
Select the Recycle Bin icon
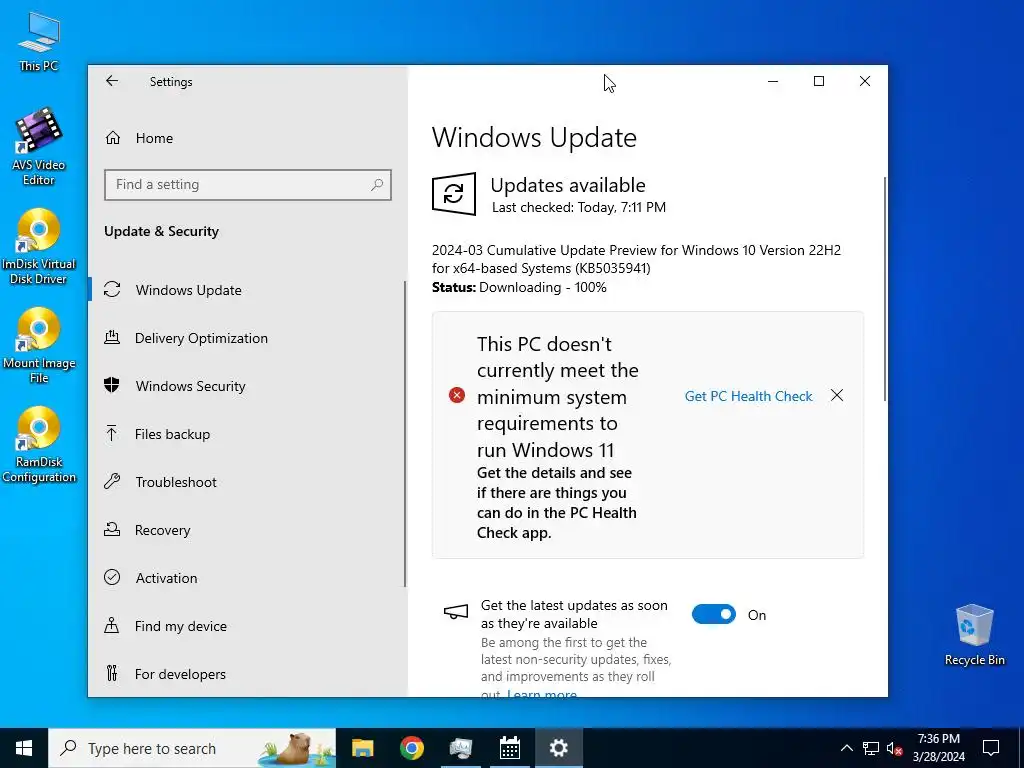(x=974, y=635)
